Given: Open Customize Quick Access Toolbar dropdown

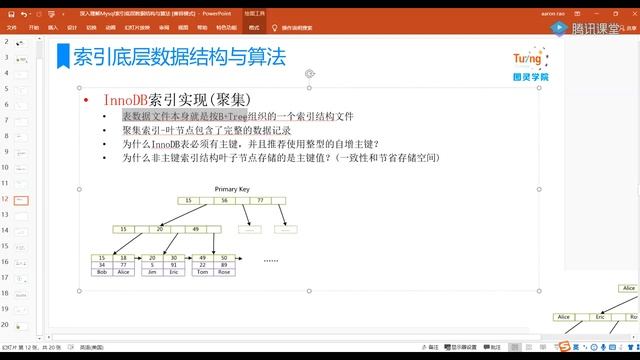Looking at the screenshot, I should pyautogui.click(x=63, y=14).
